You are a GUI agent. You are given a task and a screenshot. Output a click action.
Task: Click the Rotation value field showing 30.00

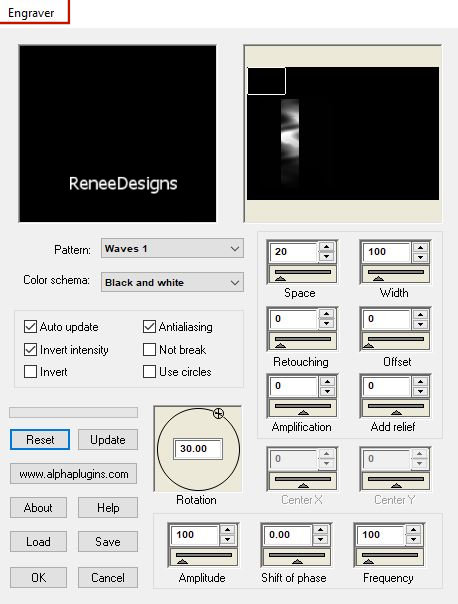198,449
